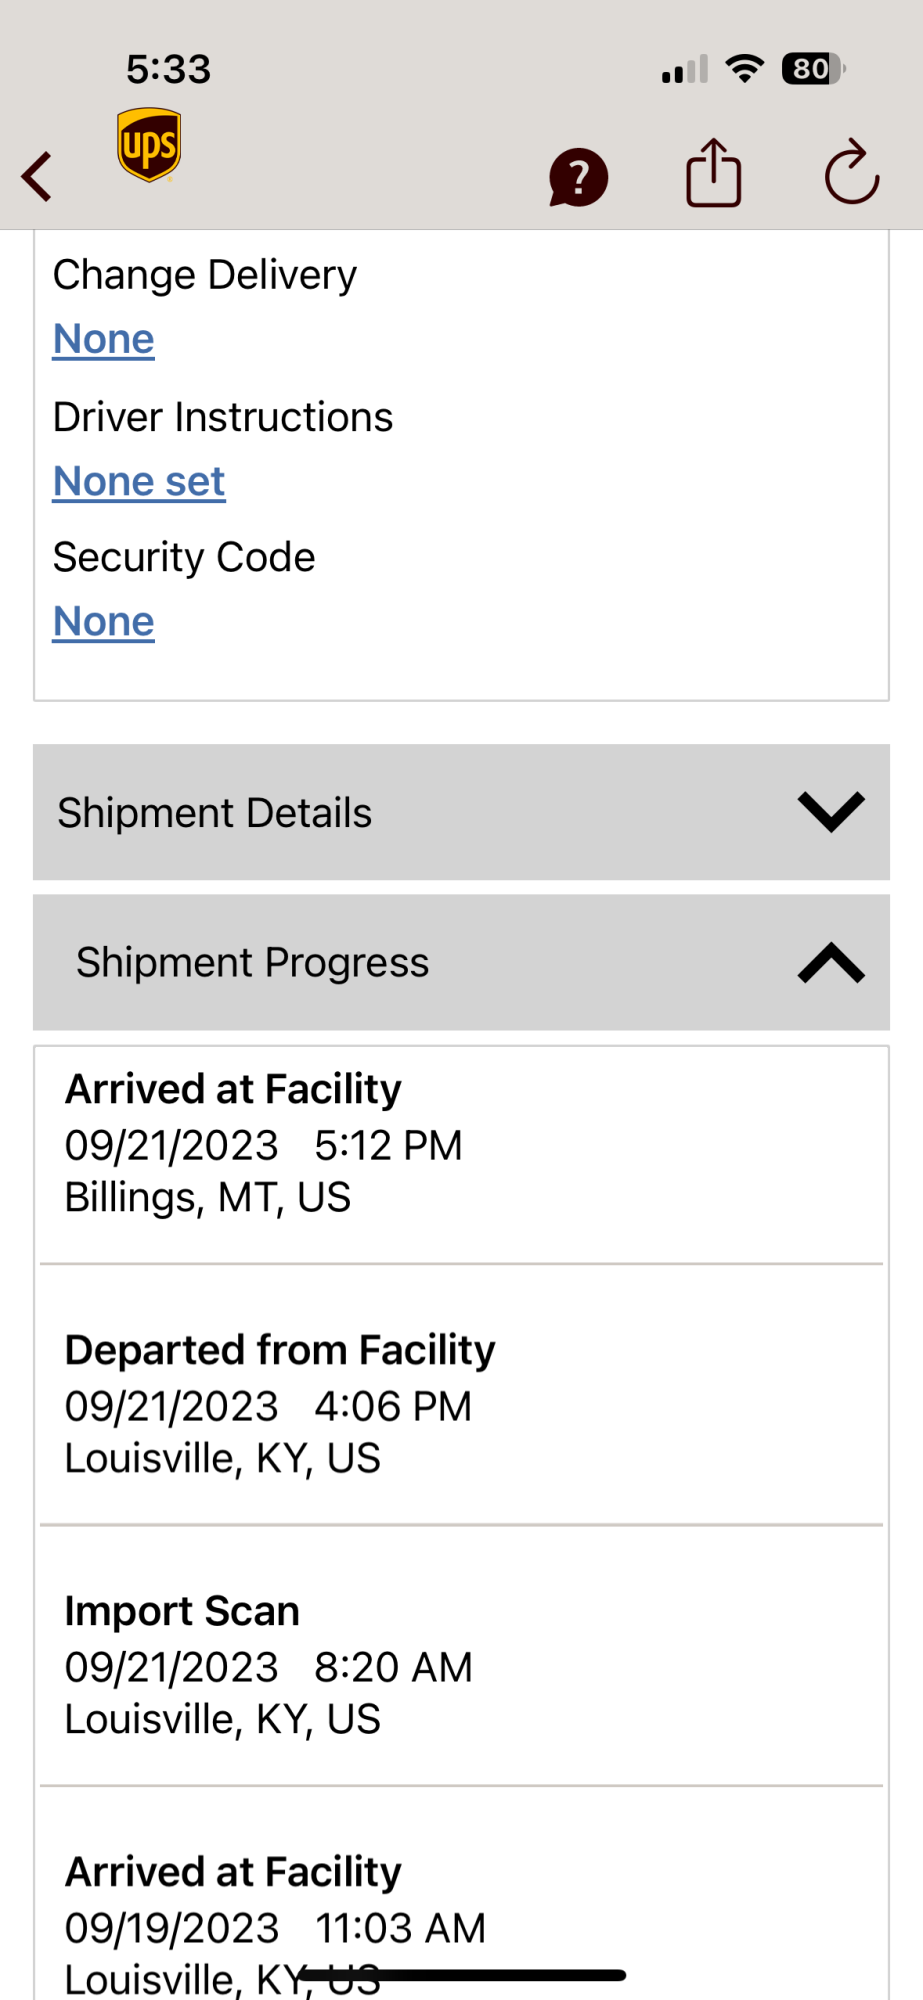Tap the share icon
This screenshot has width=923, height=2000.
click(x=713, y=174)
